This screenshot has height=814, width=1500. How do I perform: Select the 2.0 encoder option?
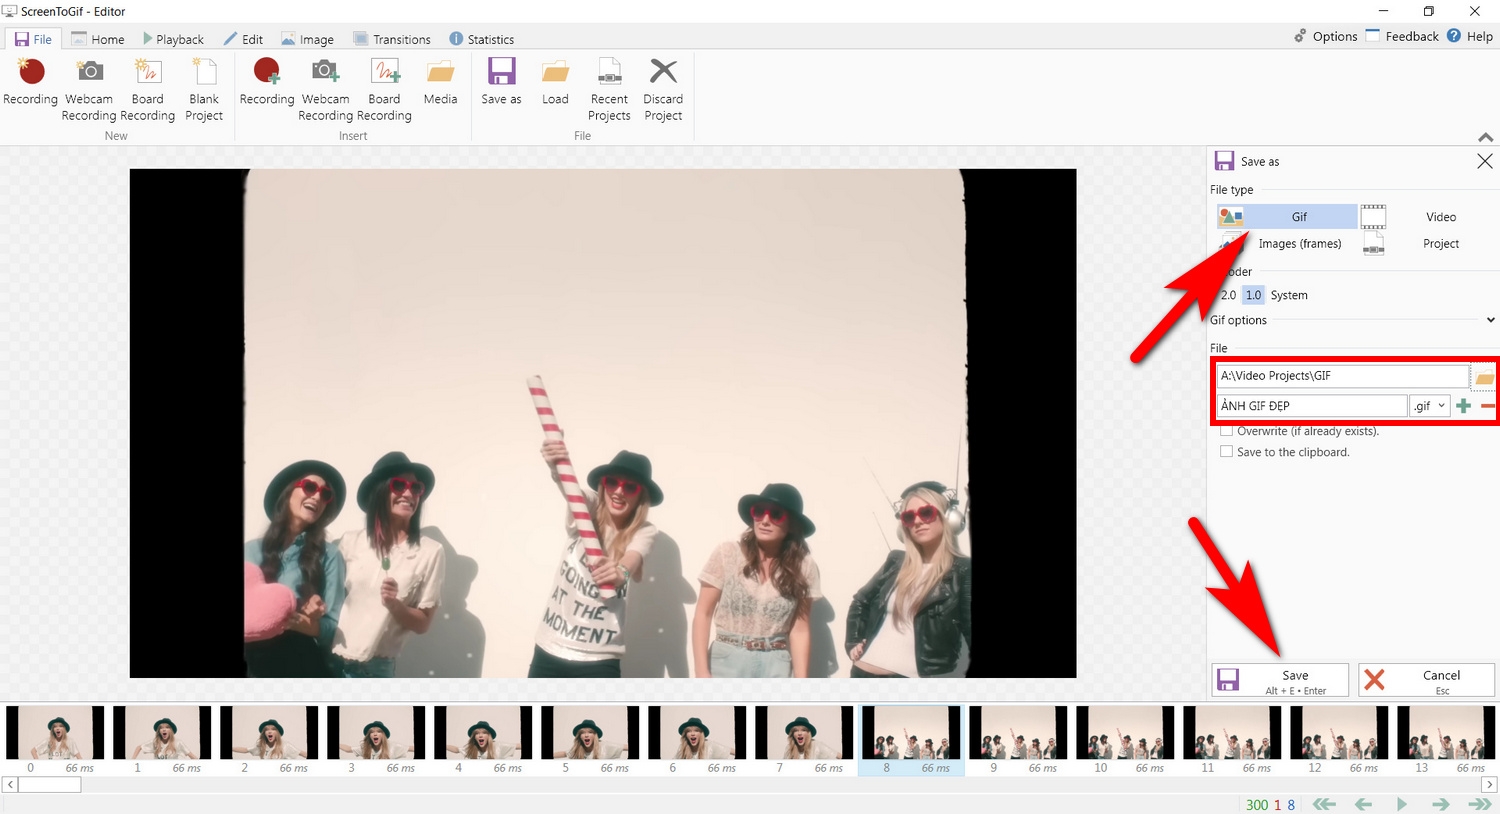pyautogui.click(x=1228, y=295)
